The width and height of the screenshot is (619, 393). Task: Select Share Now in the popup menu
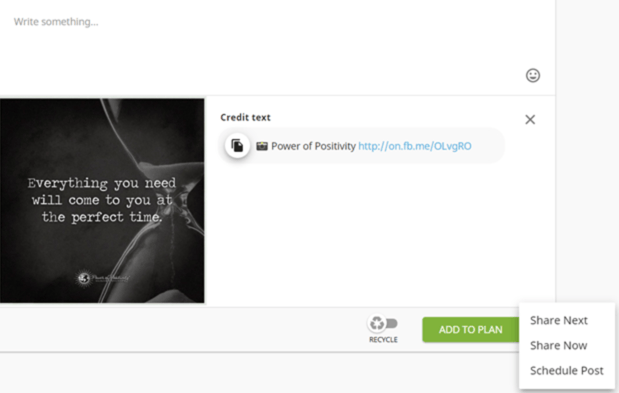coord(558,345)
